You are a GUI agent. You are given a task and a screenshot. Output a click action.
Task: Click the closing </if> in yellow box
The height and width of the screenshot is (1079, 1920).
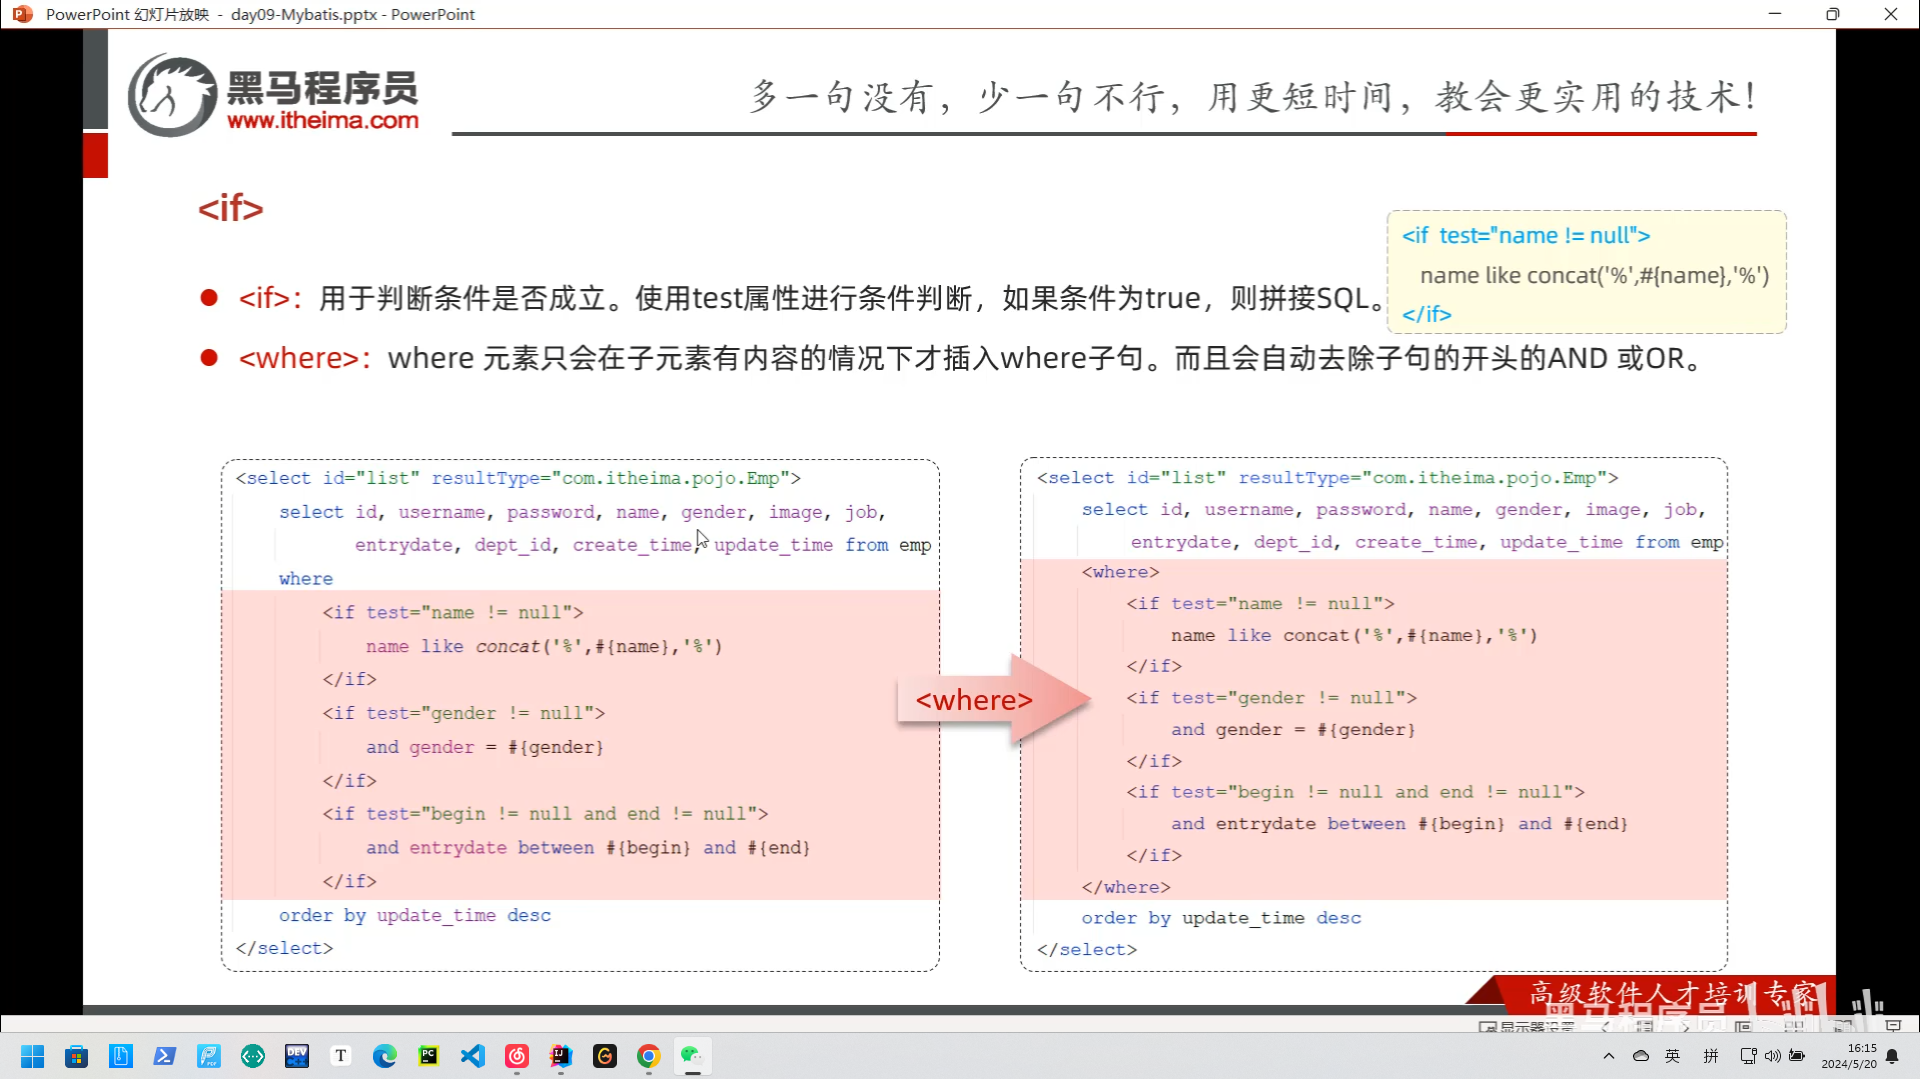tap(1426, 314)
